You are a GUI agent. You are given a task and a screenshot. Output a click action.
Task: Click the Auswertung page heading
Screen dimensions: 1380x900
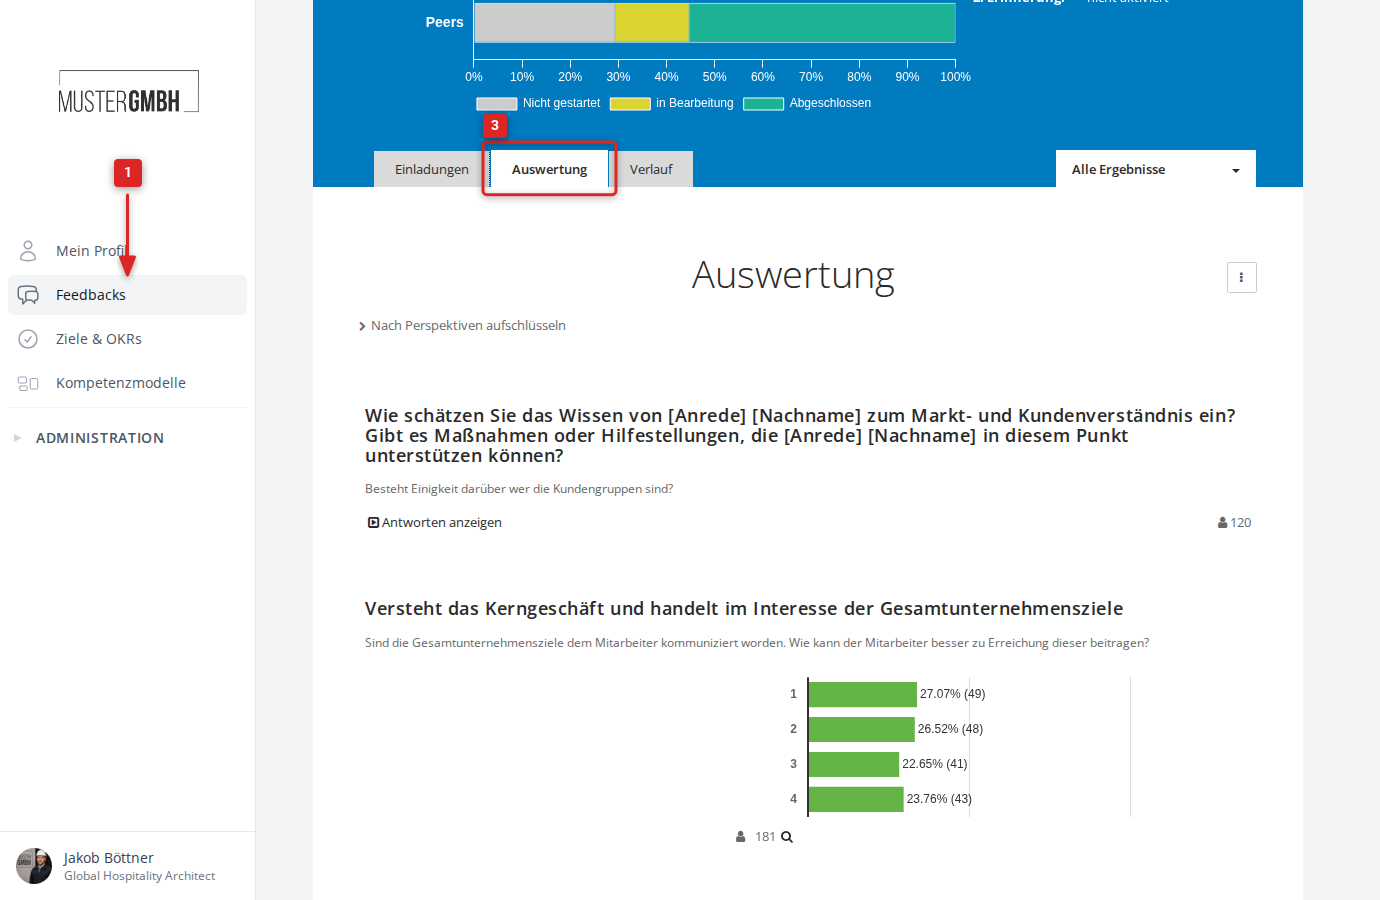(x=793, y=275)
